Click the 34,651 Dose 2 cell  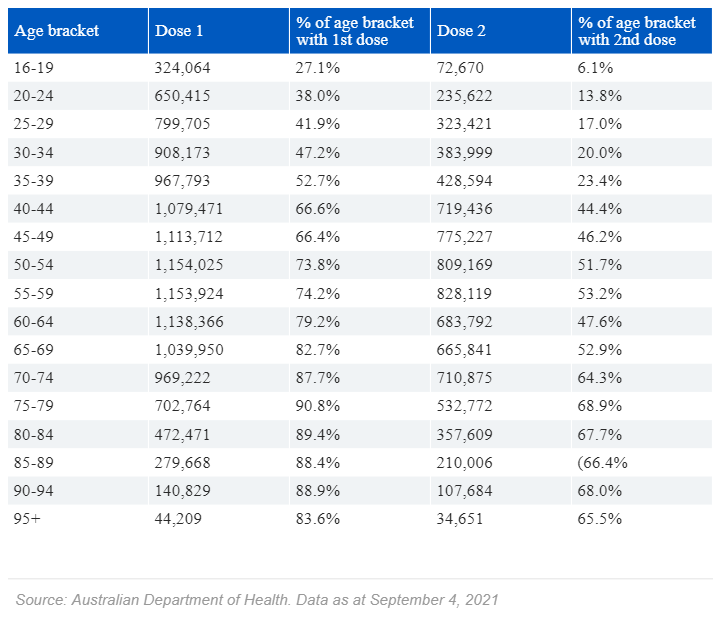tap(461, 519)
